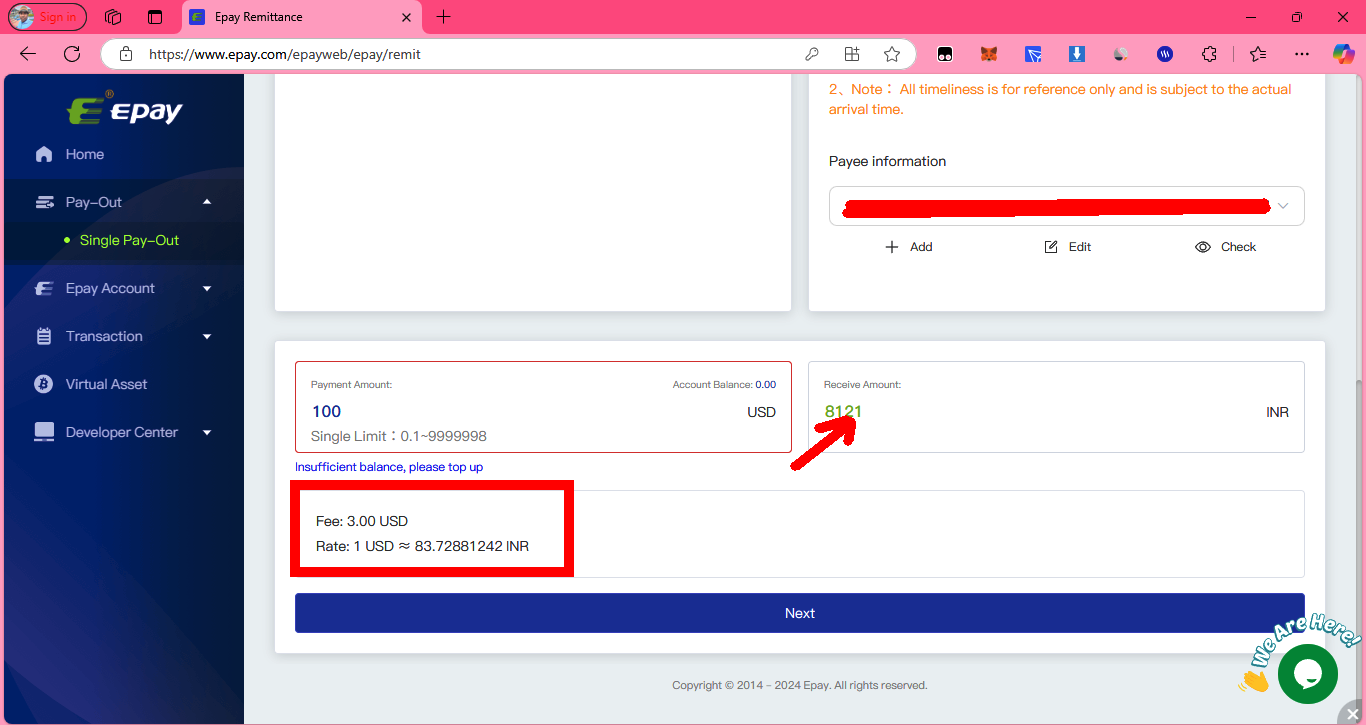This screenshot has width=1366, height=725.
Task: Click the Epay logo in the sidebar
Action: click(x=125, y=108)
